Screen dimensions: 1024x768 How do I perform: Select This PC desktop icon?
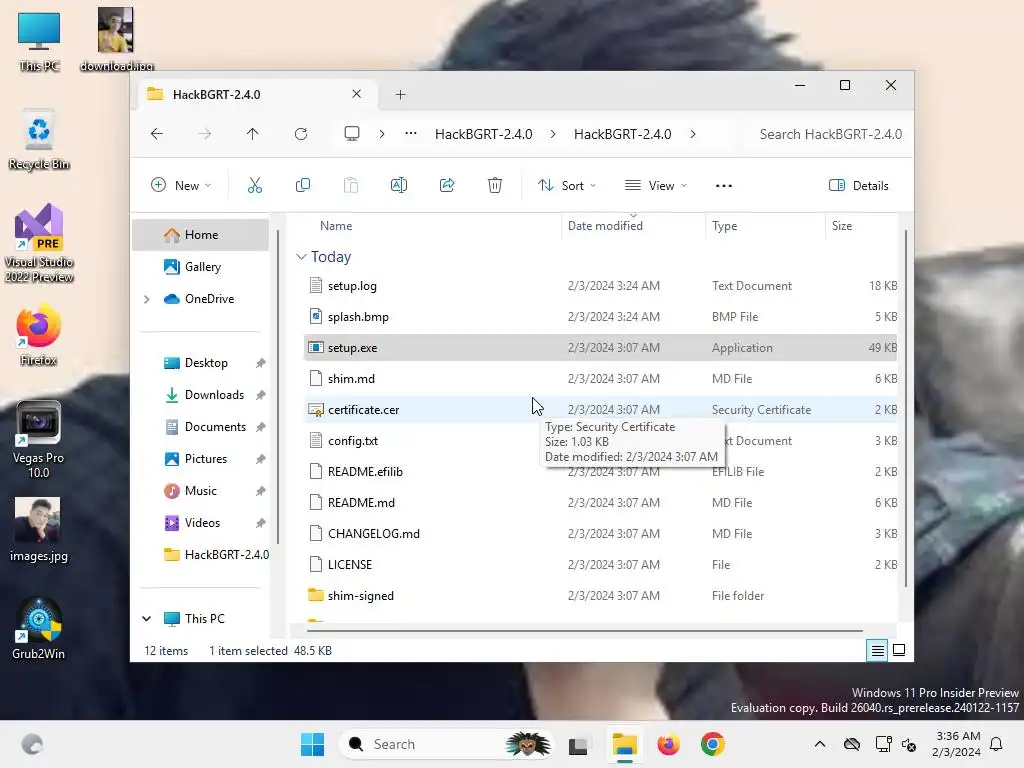pos(39,42)
